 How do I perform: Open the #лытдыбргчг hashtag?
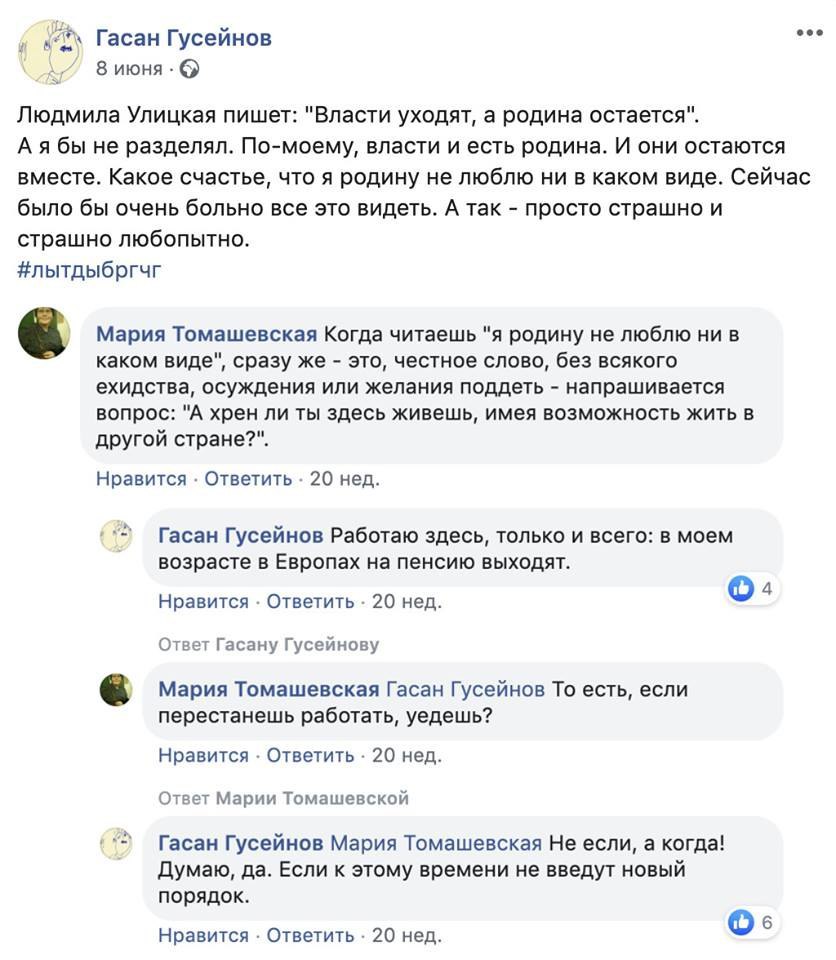pos(89,270)
